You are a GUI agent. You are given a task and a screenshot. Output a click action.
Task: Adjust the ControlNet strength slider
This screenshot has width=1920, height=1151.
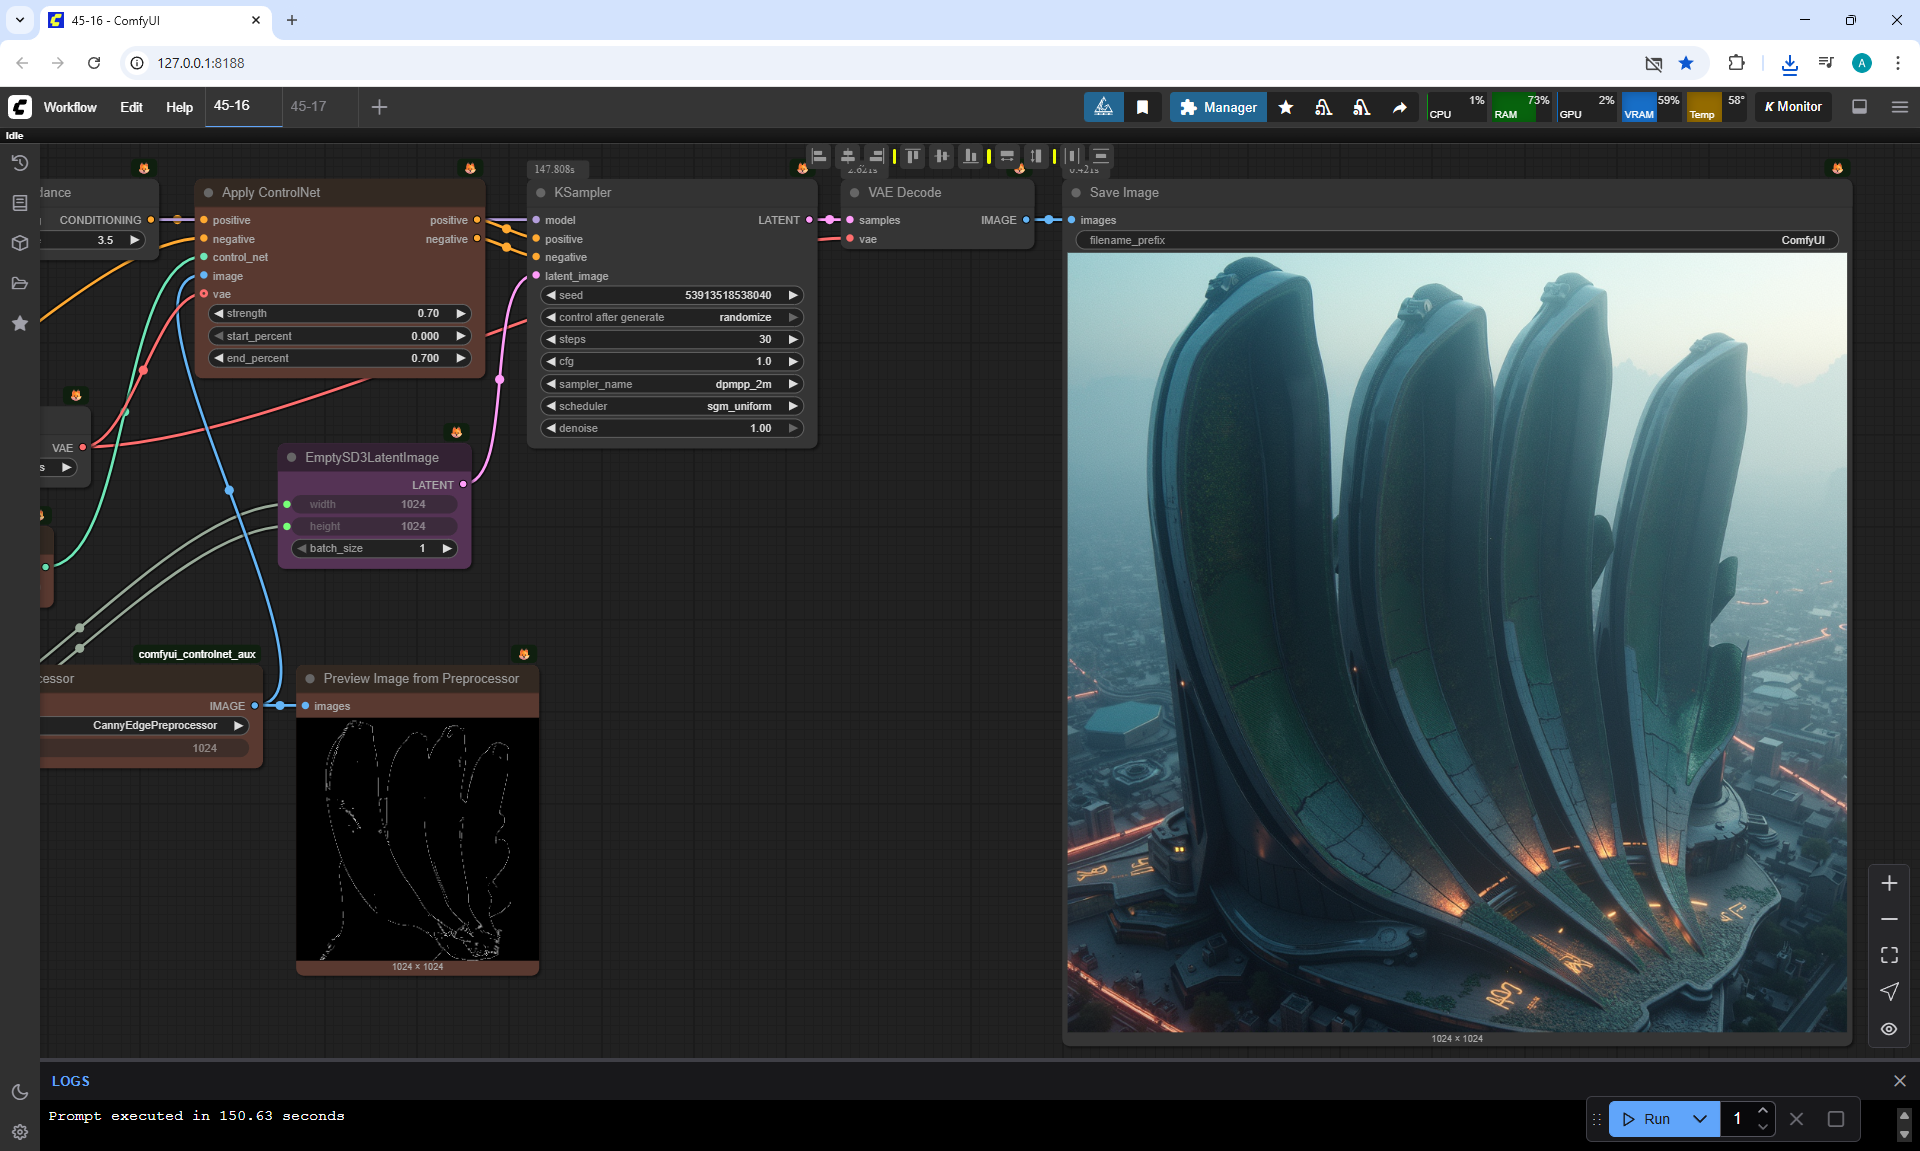(x=340, y=313)
